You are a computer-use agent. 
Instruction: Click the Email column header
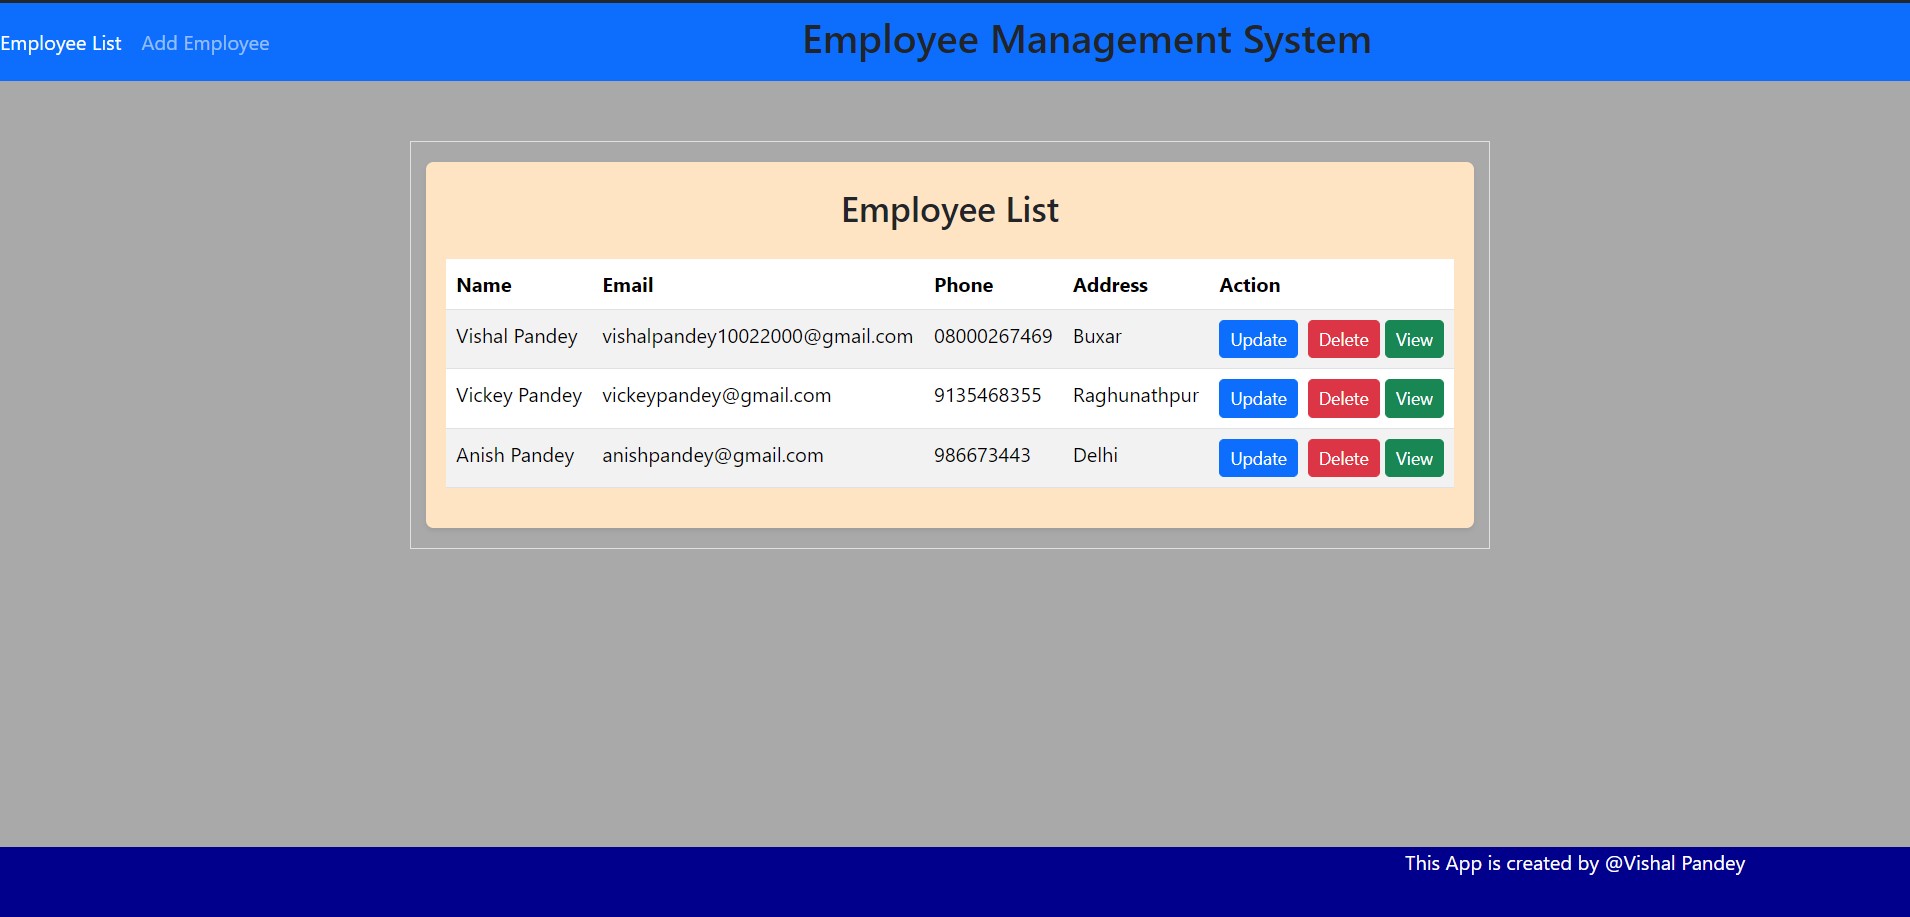[627, 285]
